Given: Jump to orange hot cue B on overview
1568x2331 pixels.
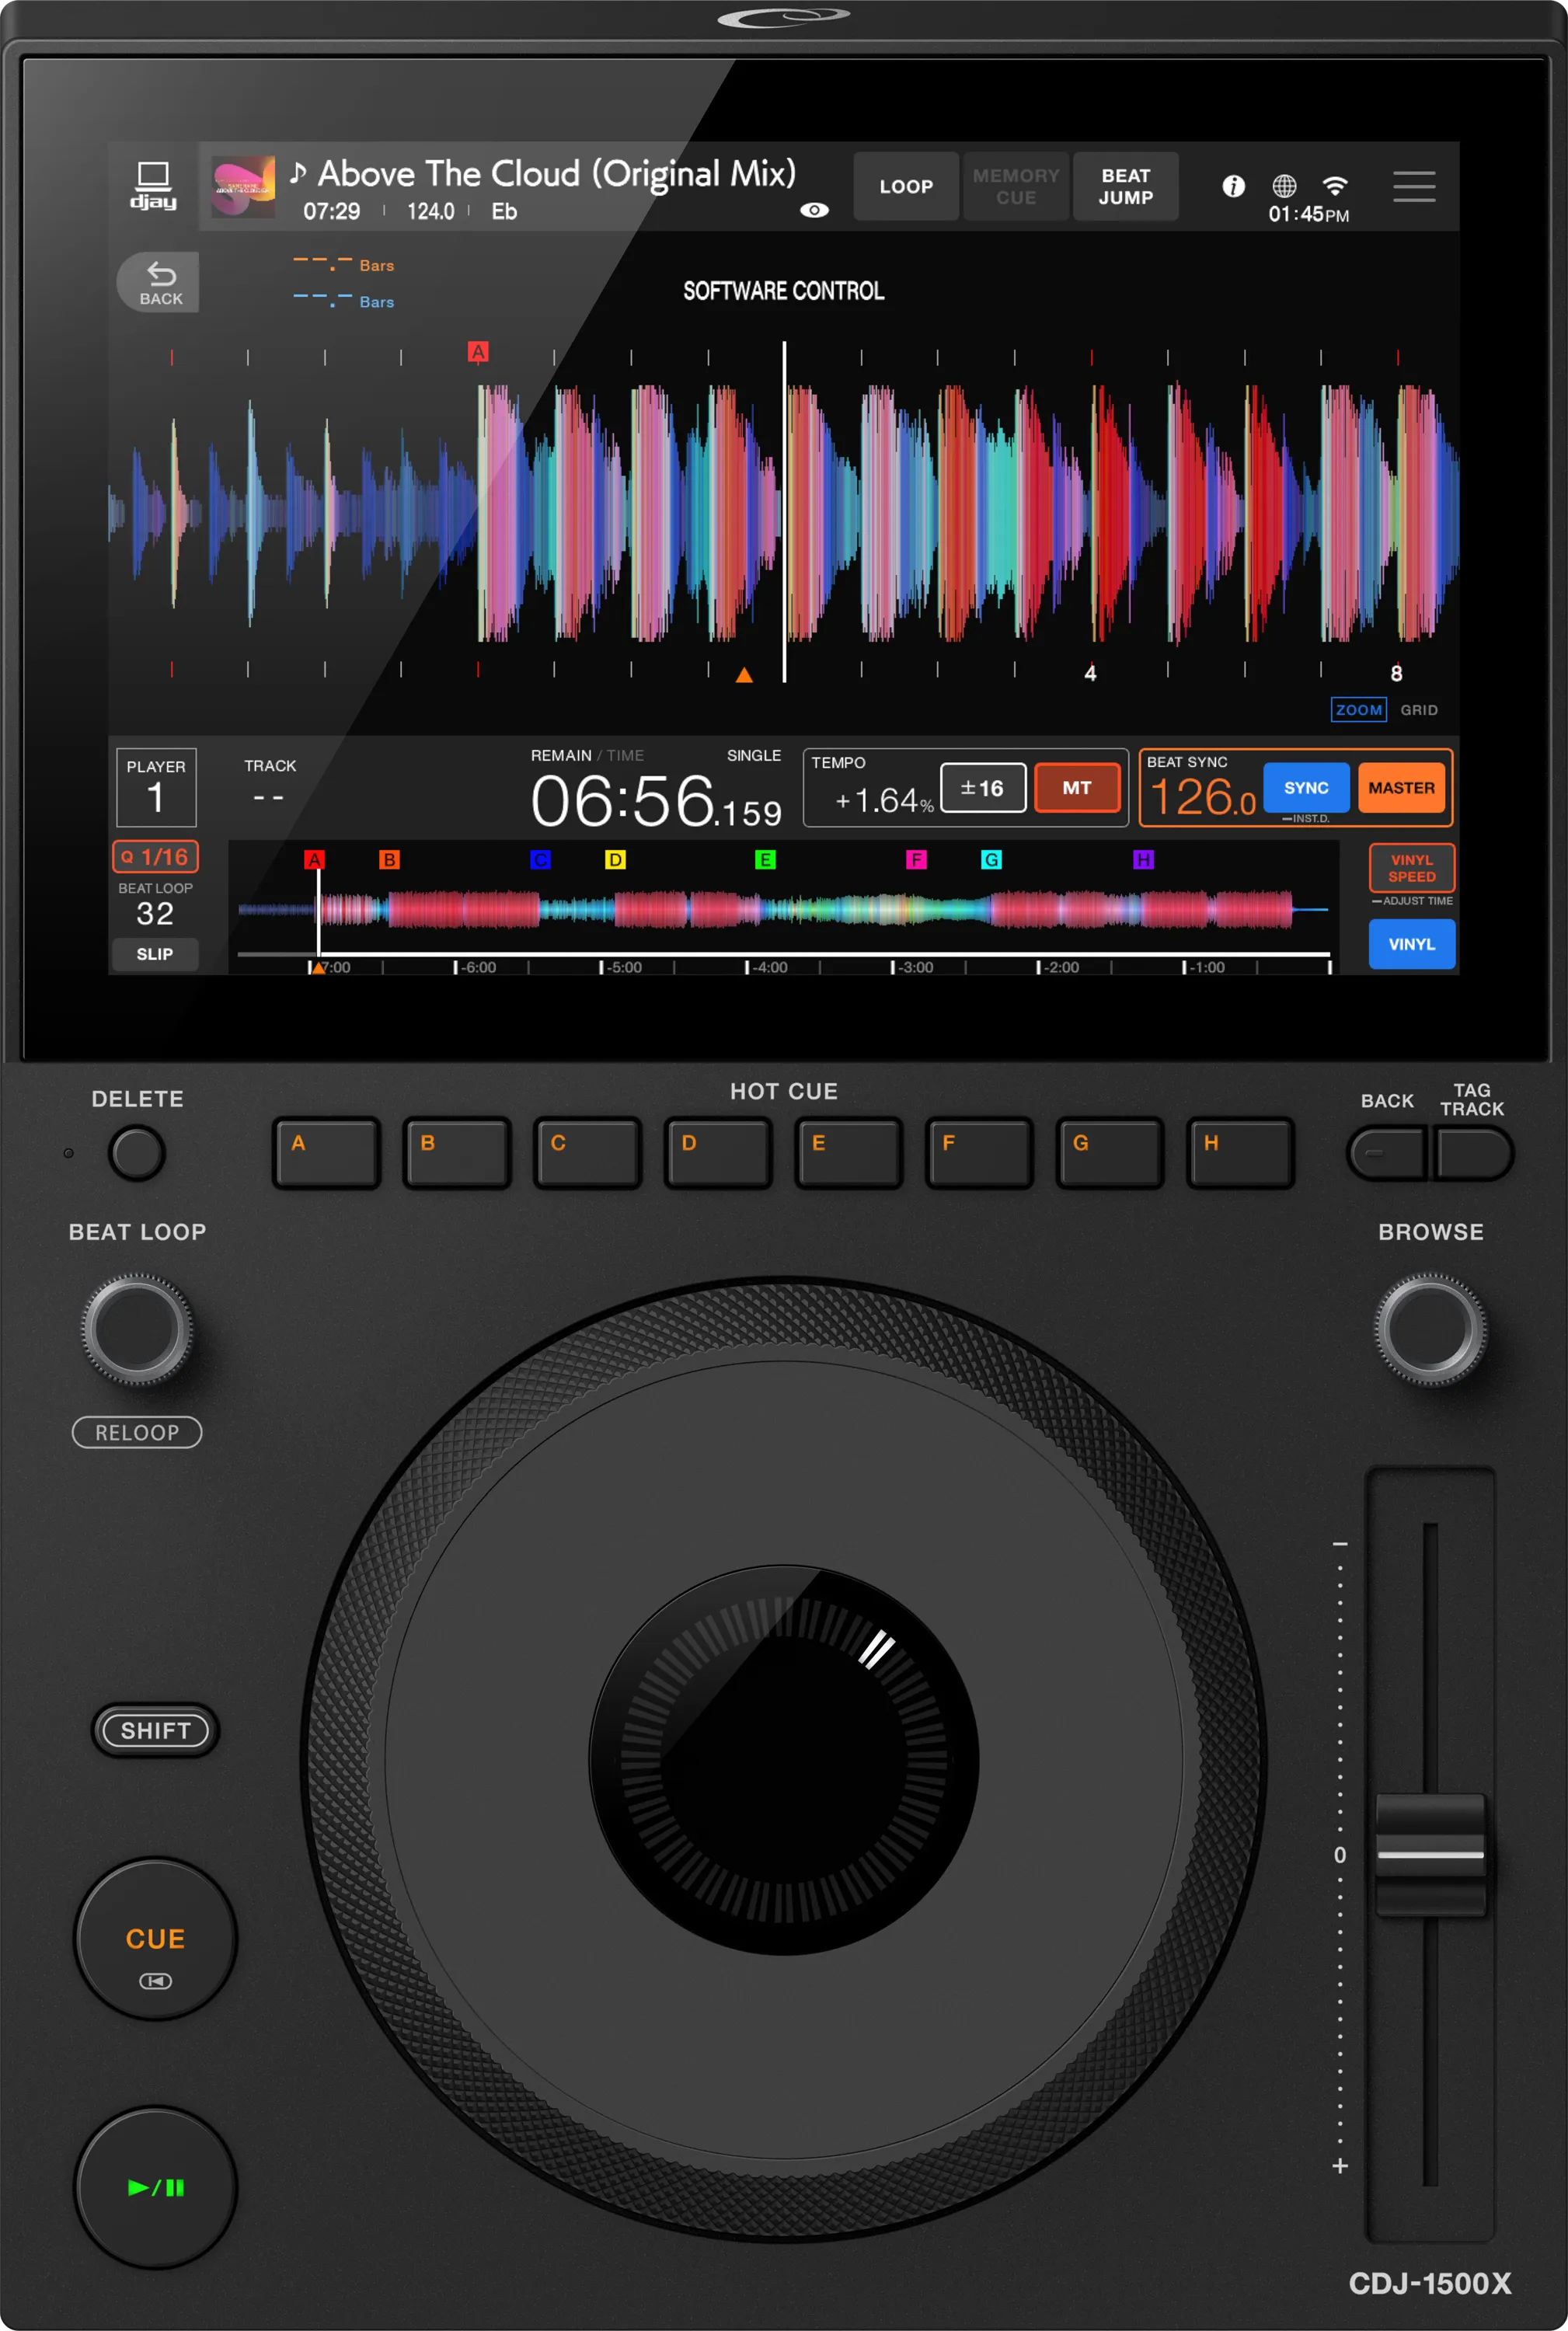Looking at the screenshot, I should pos(390,860).
